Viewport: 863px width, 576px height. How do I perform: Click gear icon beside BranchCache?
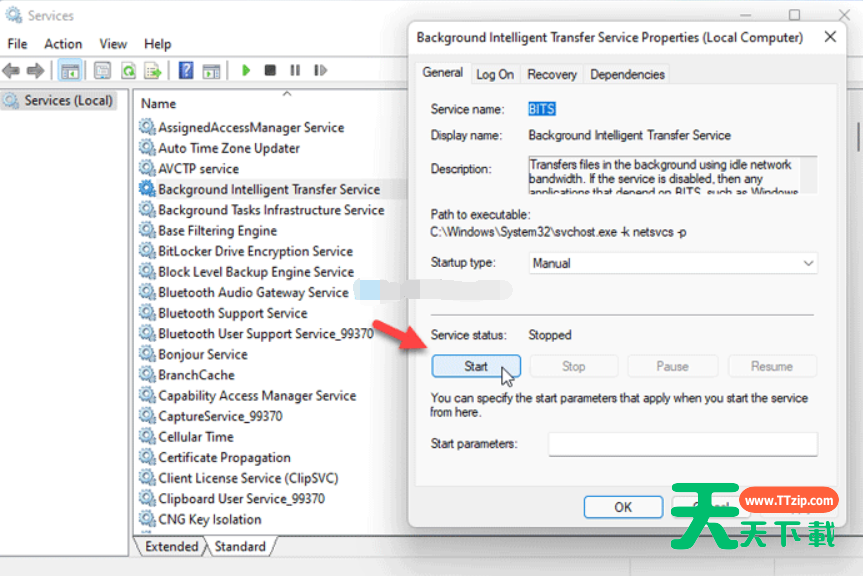pos(147,375)
